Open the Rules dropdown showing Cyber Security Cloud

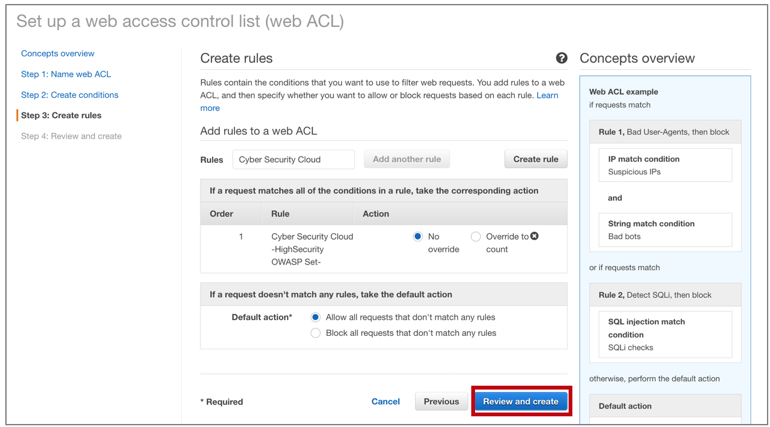pyautogui.click(x=293, y=159)
